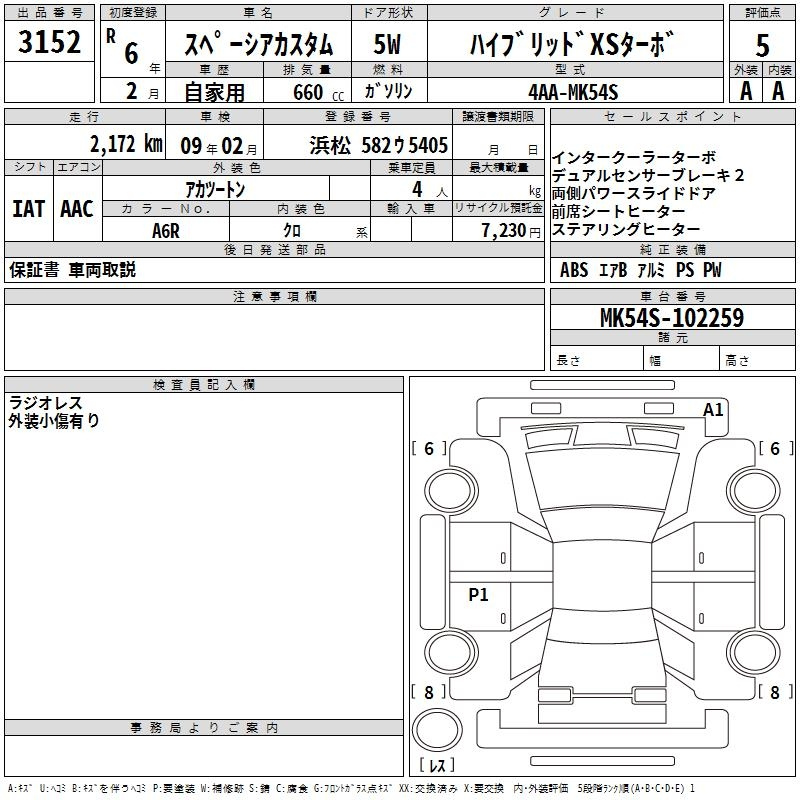The image size is (800, 800).
Task: Select the color number A6R field
Action: pos(166,231)
